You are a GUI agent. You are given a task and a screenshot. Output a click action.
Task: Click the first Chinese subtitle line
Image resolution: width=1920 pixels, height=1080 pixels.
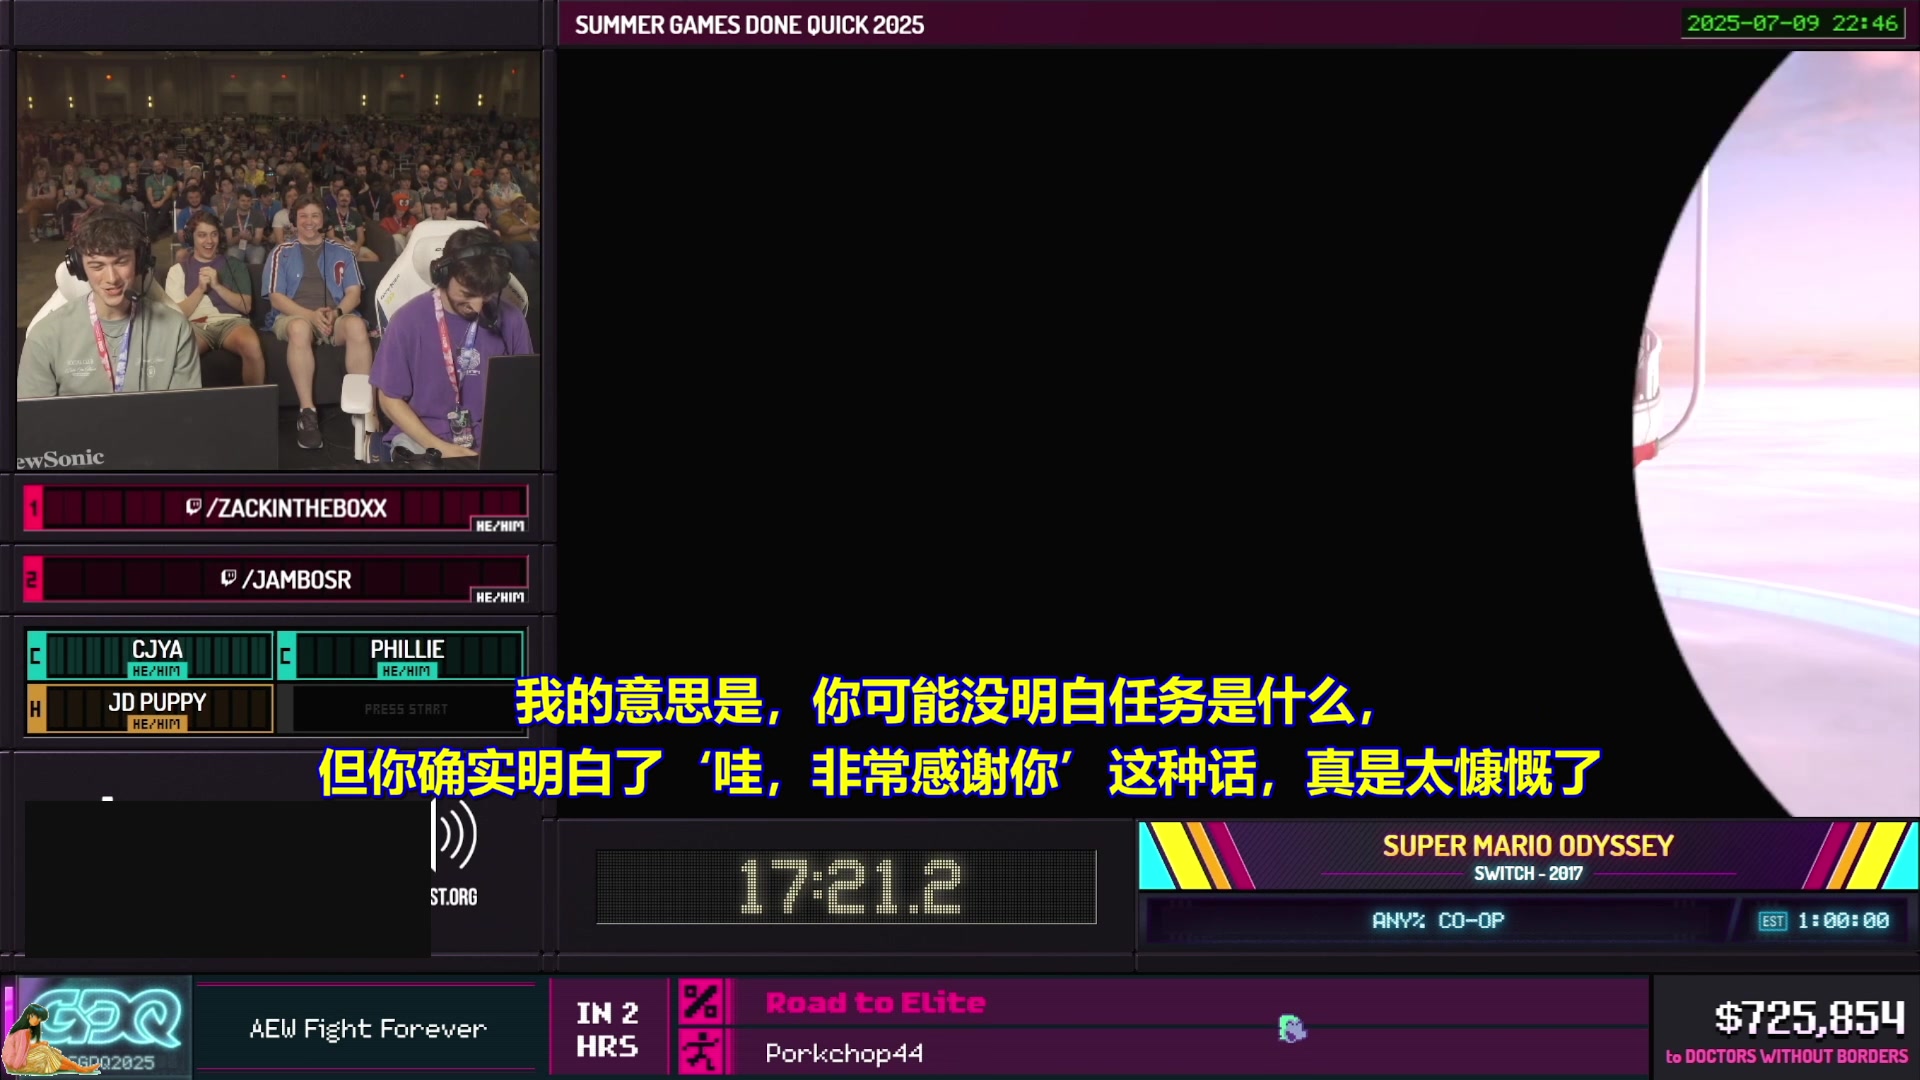pos(946,701)
